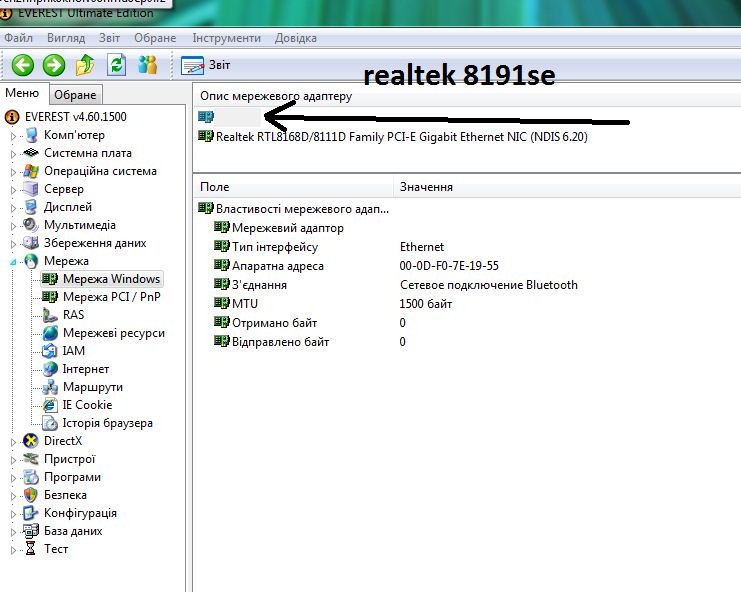
Task: Expand the Пристрої tree node
Action: point(13,460)
